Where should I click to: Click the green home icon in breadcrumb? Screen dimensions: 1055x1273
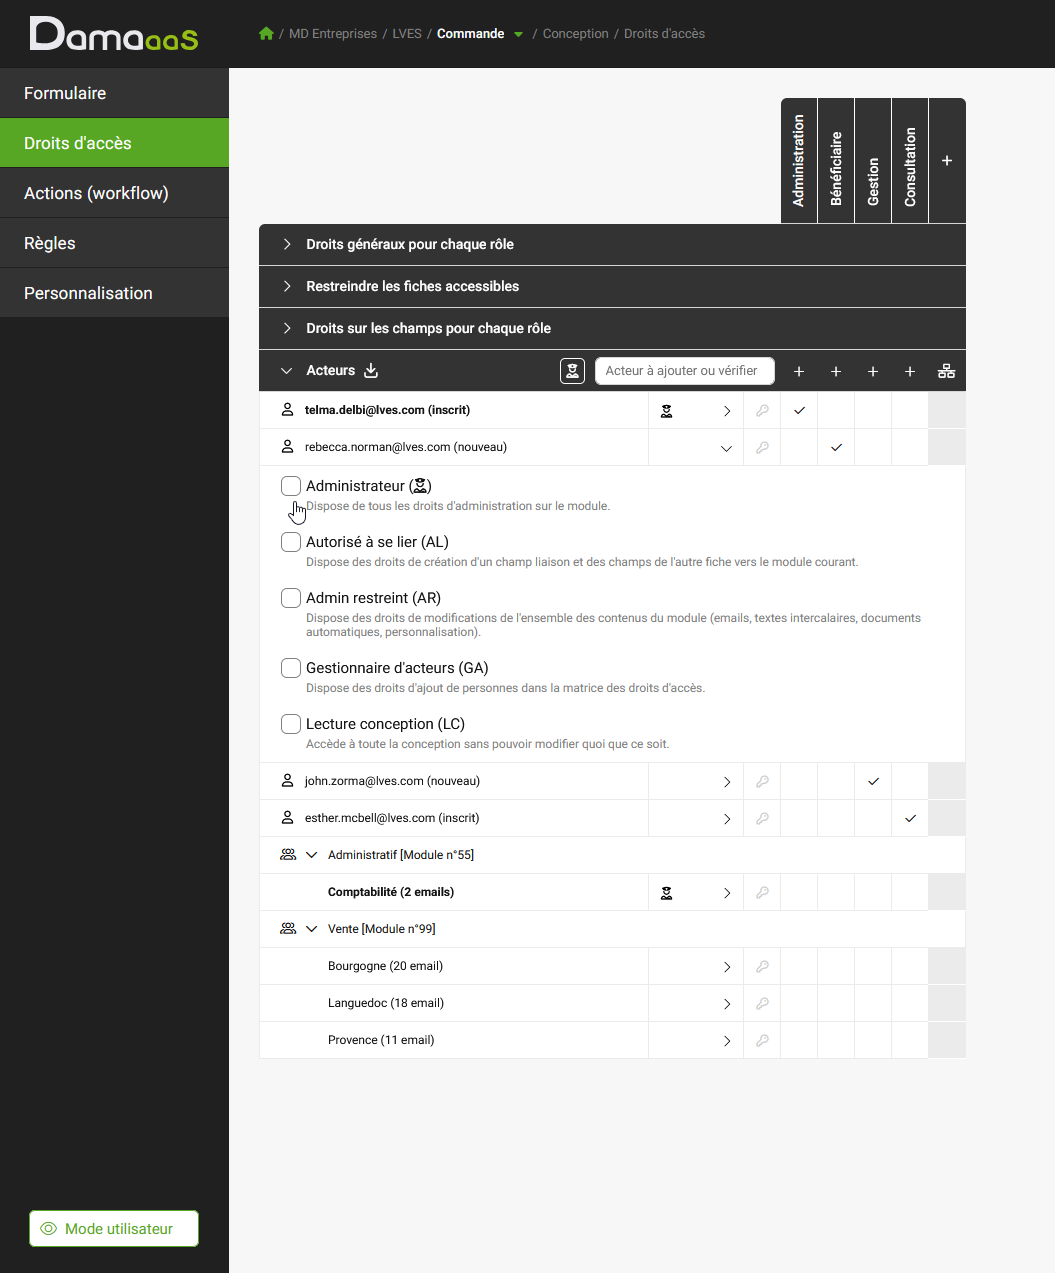(266, 33)
